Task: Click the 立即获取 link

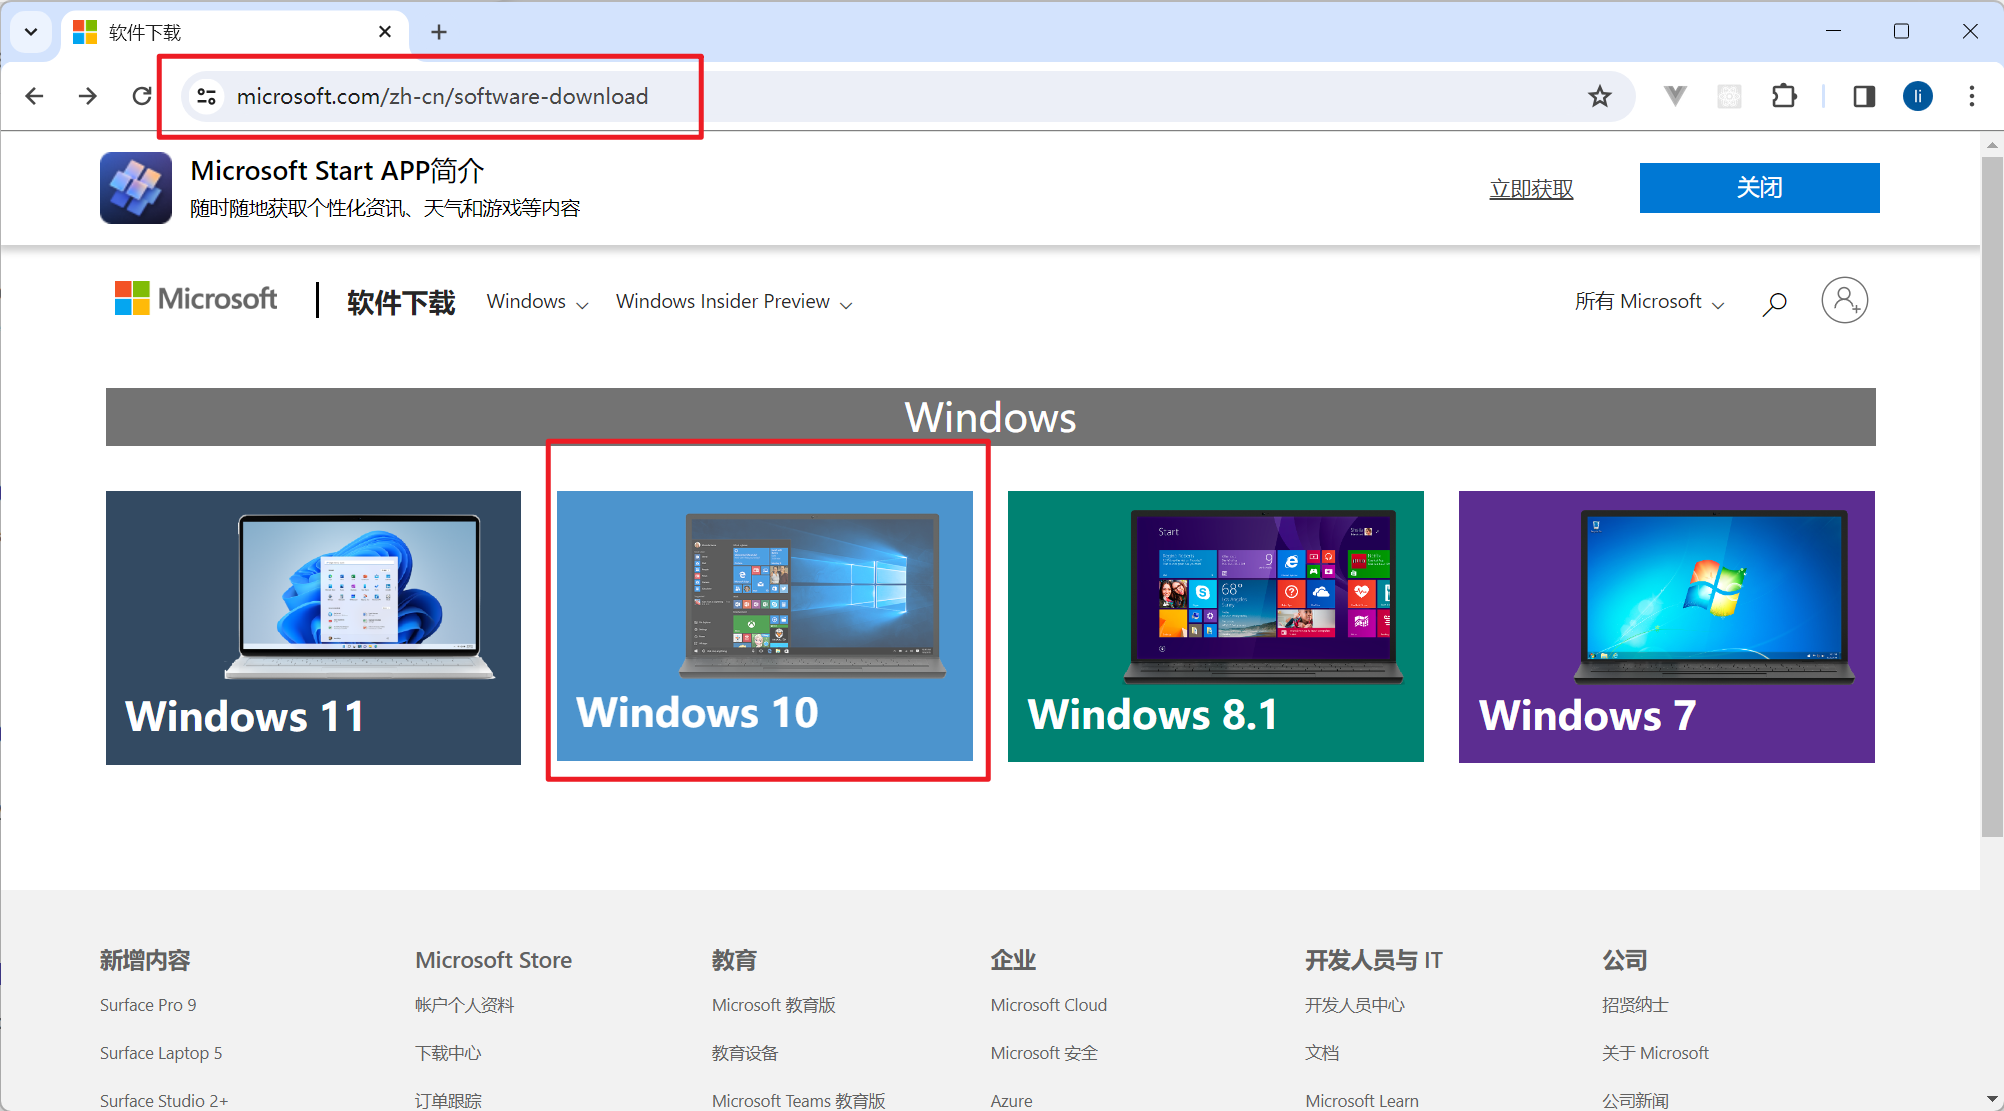Action: click(x=1531, y=189)
